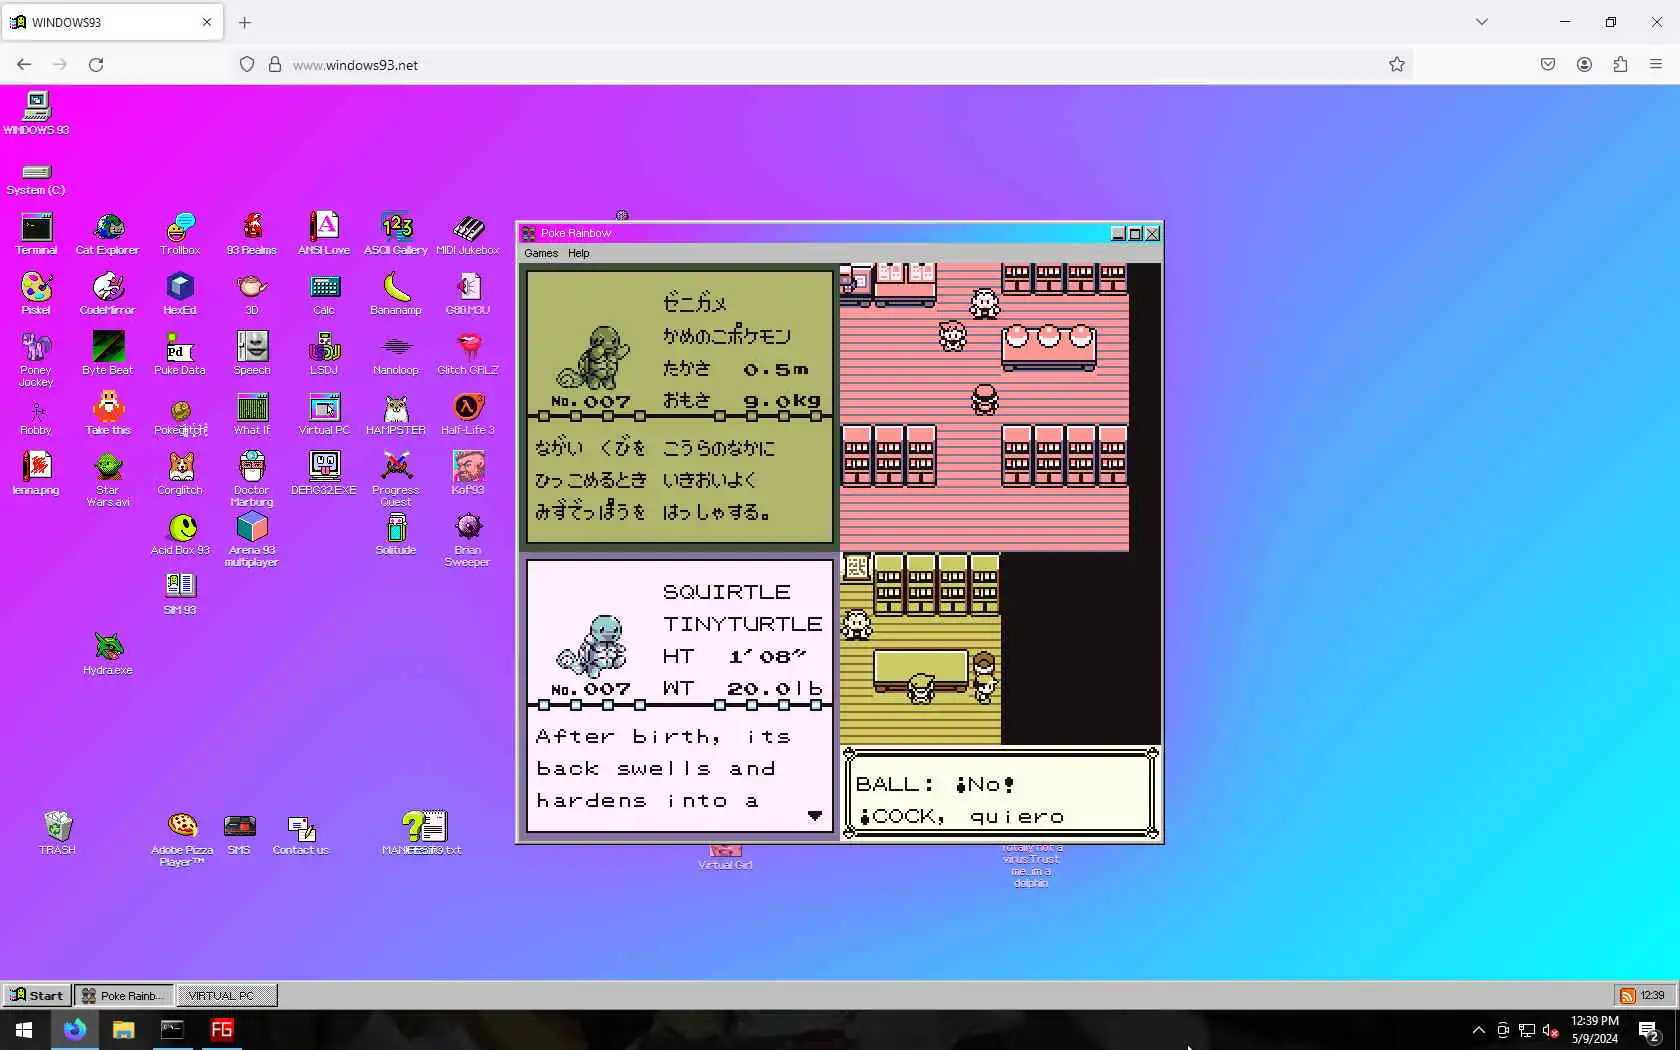Launch ASCII Gallery from the desktop
1680x1050 pixels.
[396, 234]
